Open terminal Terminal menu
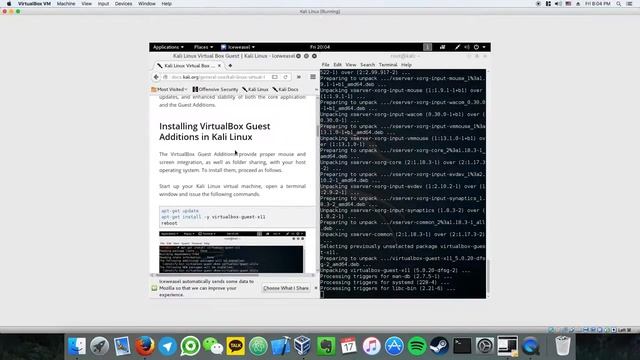Screen dimensions: 640x360 tap(388, 65)
